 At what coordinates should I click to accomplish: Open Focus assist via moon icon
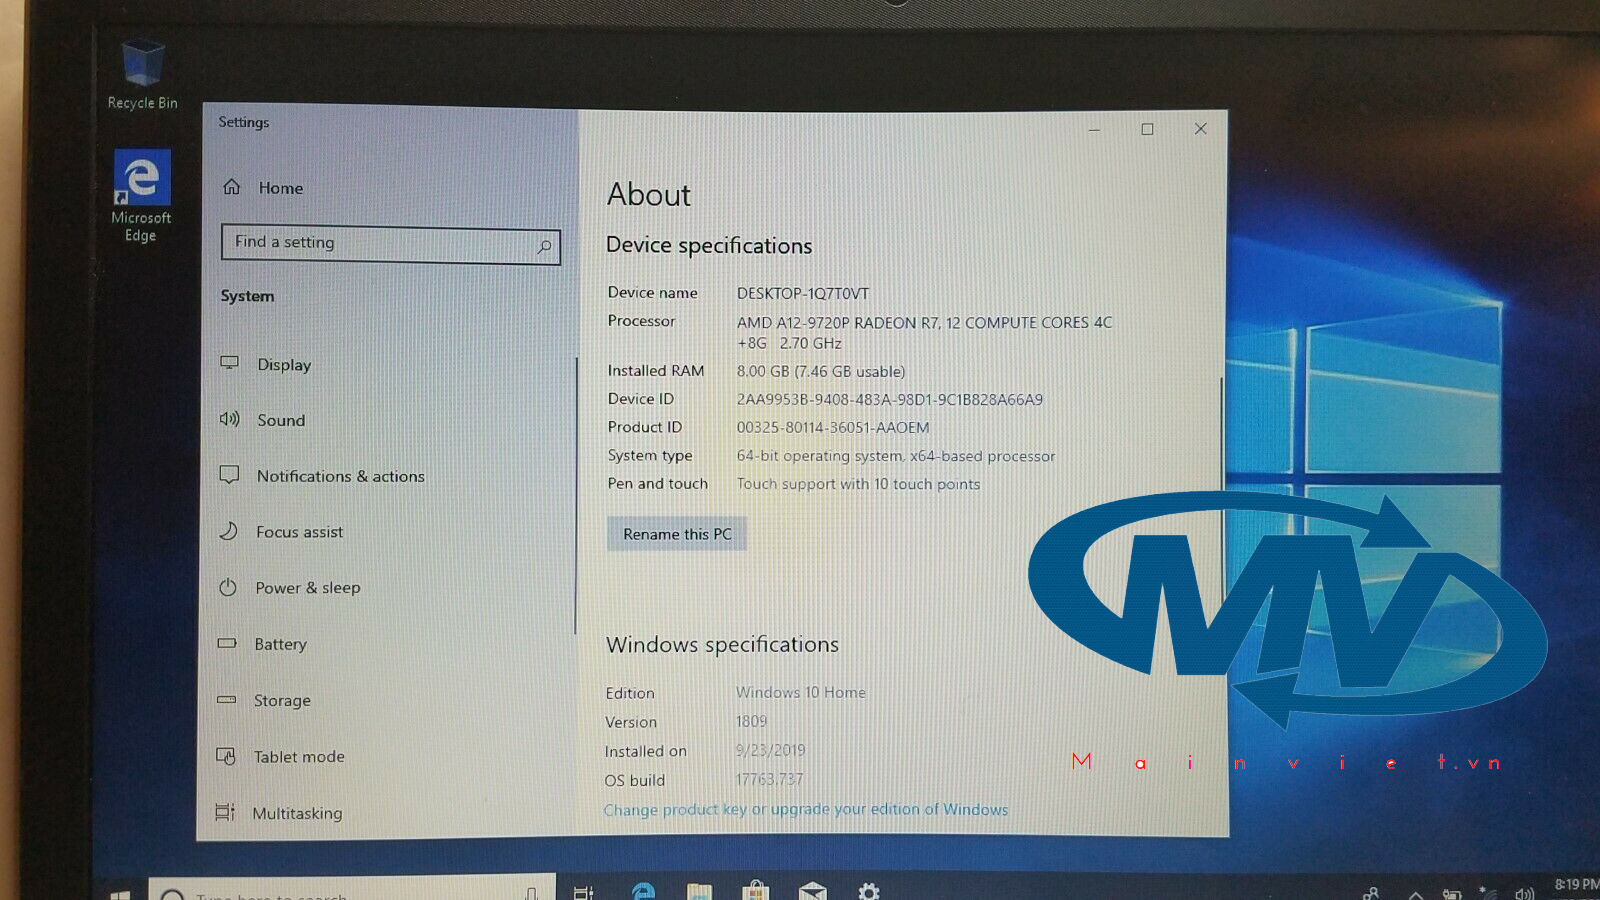point(229,531)
